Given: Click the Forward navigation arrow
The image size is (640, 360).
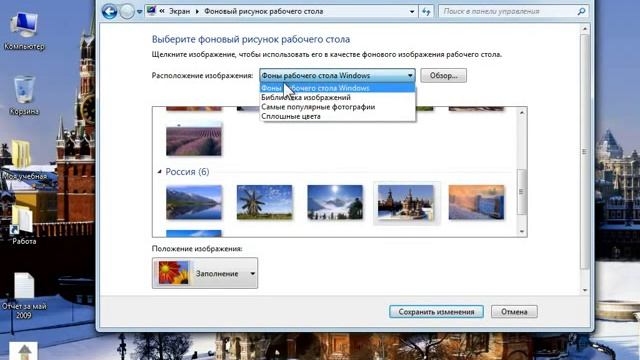Looking at the screenshot, I should pyautogui.click(x=127, y=11).
